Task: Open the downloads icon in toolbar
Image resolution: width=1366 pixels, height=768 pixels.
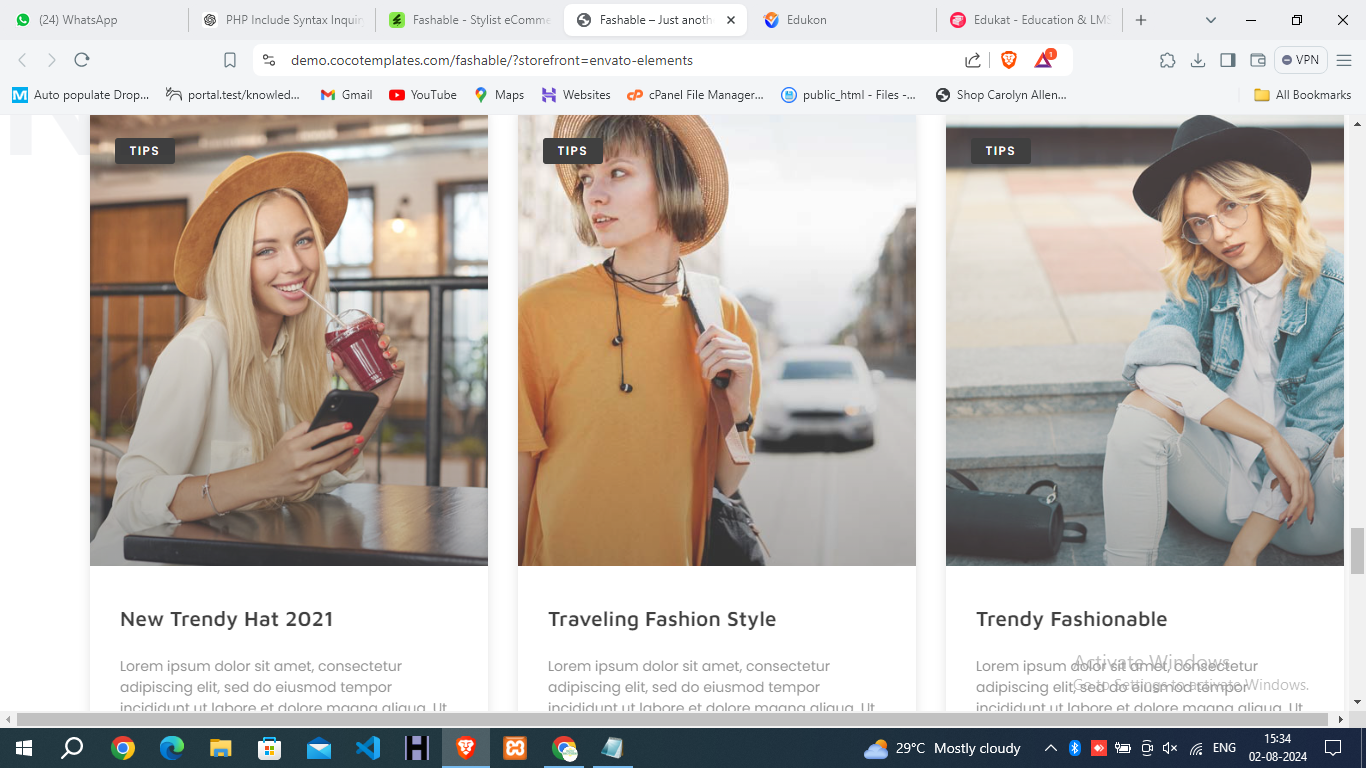Action: [x=1198, y=60]
